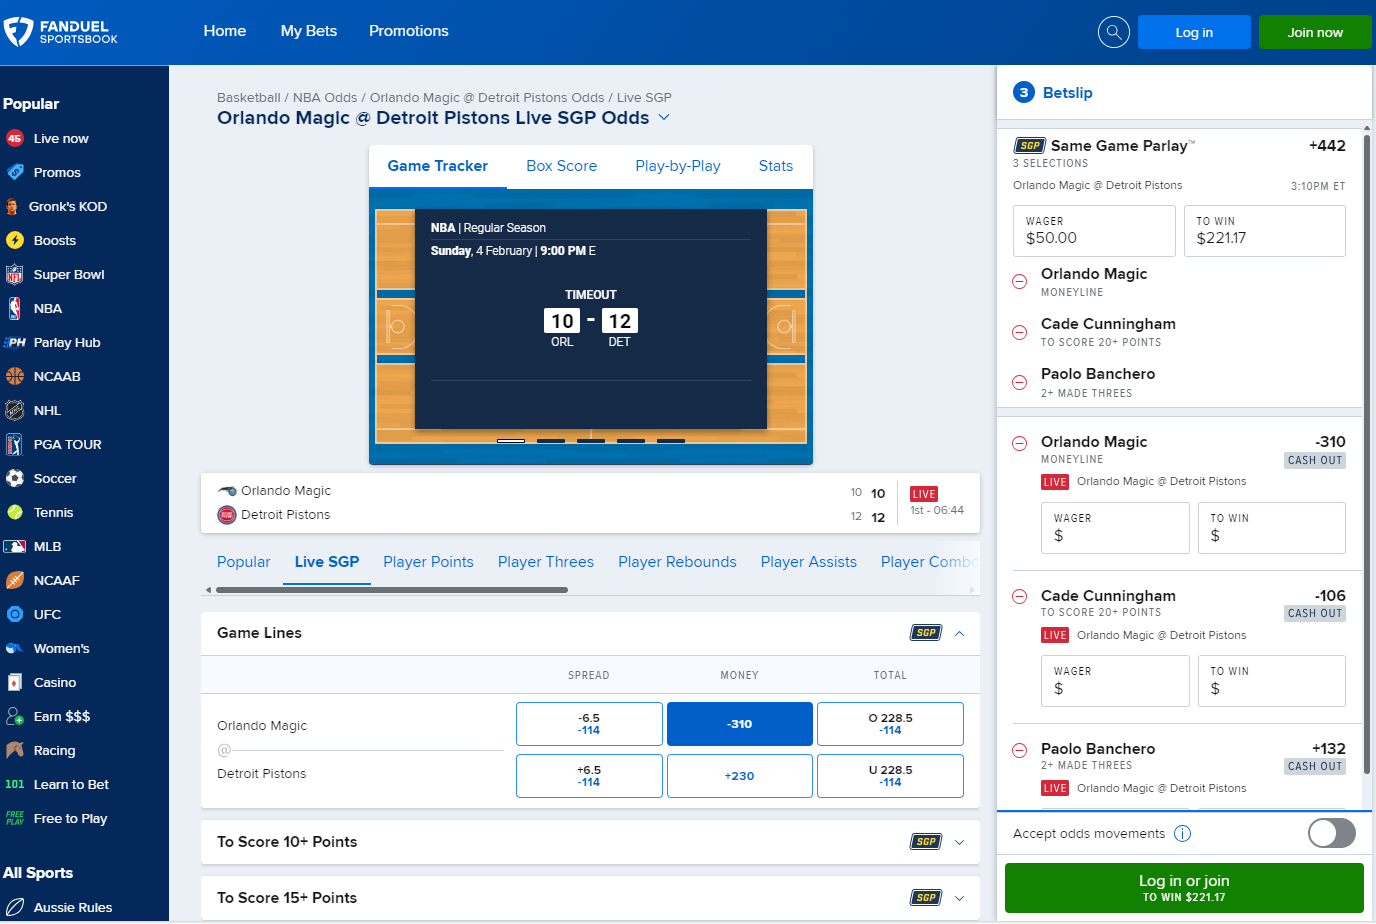Click NBA Odds breadcrumb link
Image resolution: width=1376 pixels, height=924 pixels.
325,98
